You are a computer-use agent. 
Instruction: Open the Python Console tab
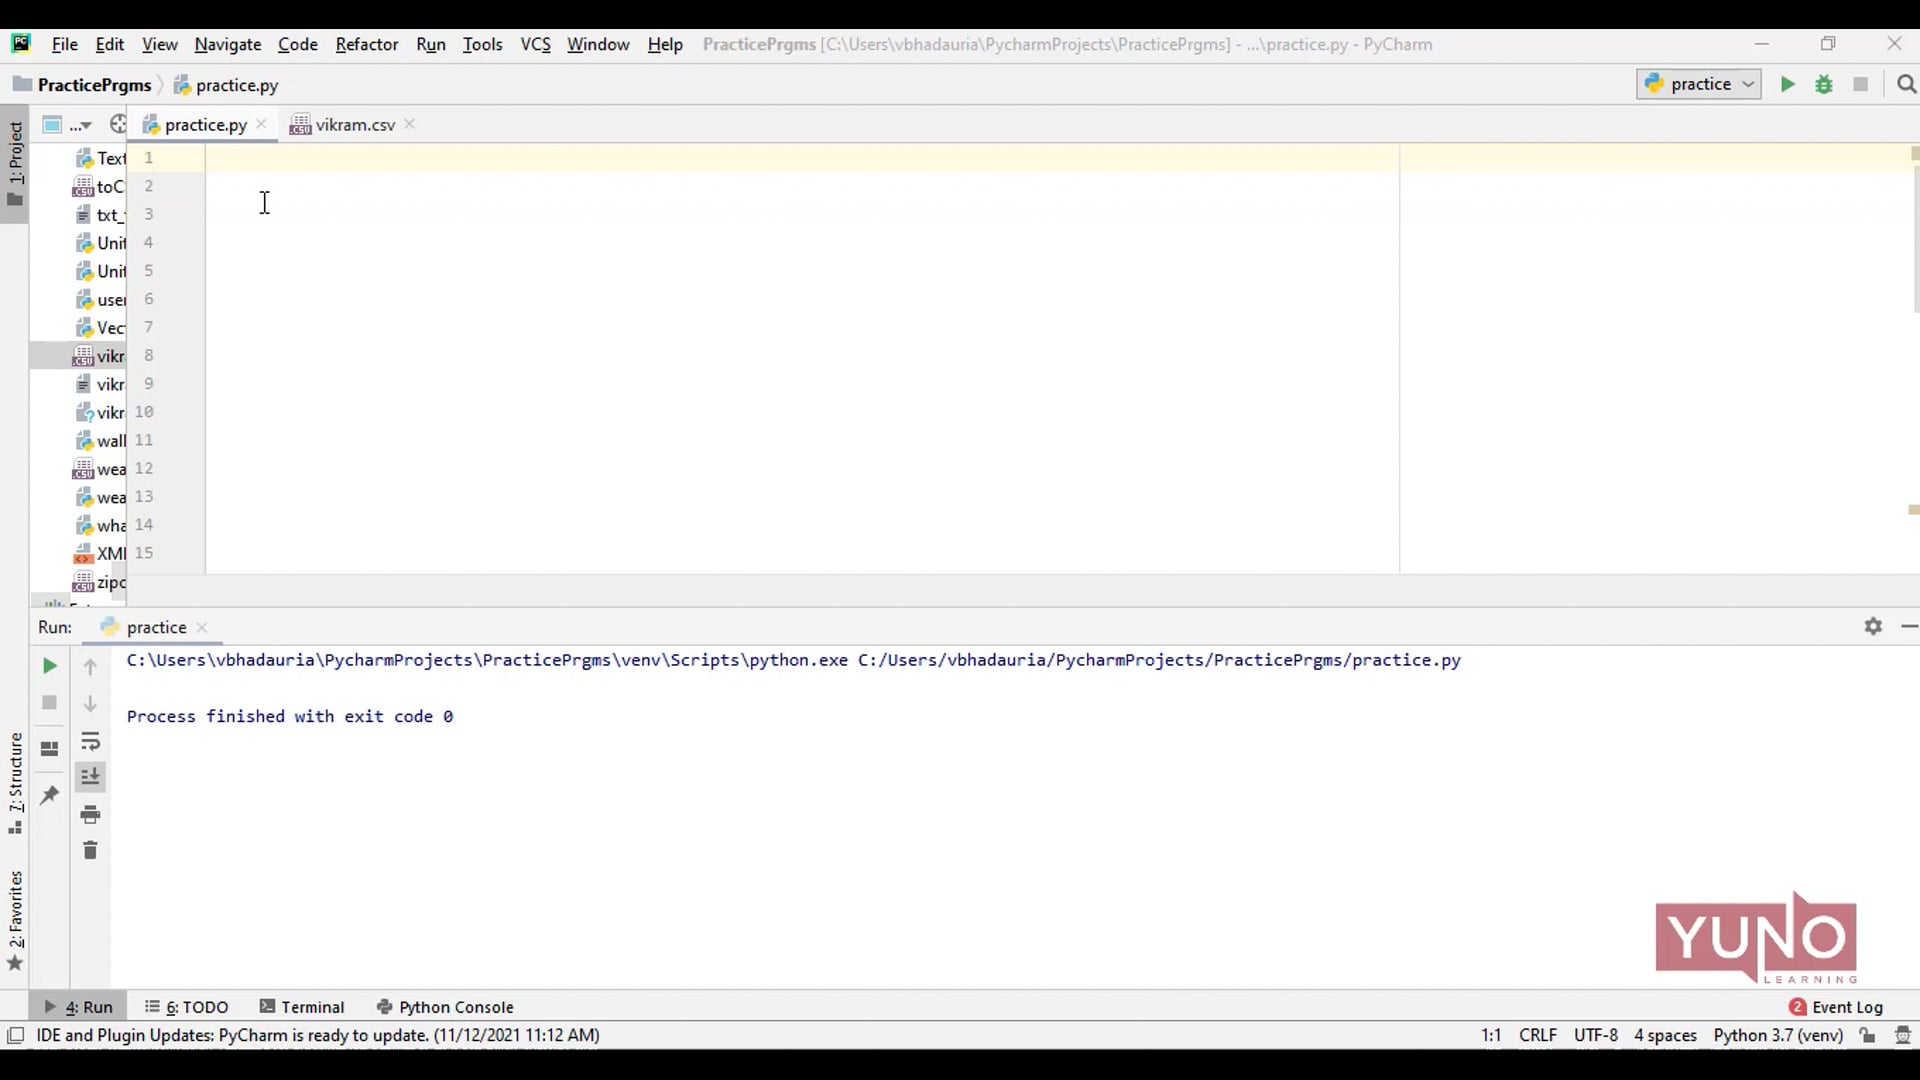[445, 1007]
